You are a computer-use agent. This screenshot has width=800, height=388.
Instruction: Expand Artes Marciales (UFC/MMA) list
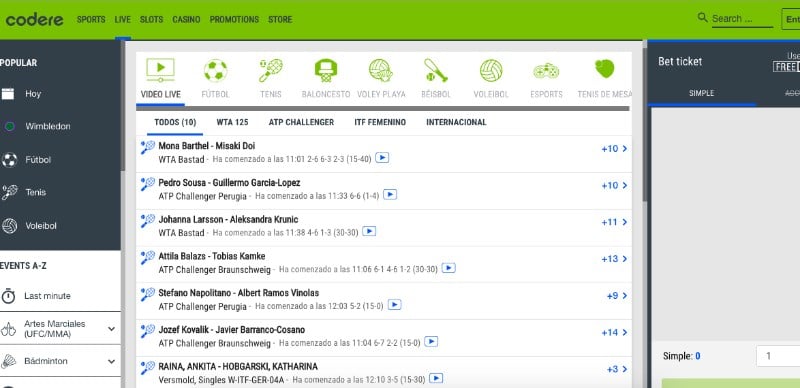coord(112,329)
